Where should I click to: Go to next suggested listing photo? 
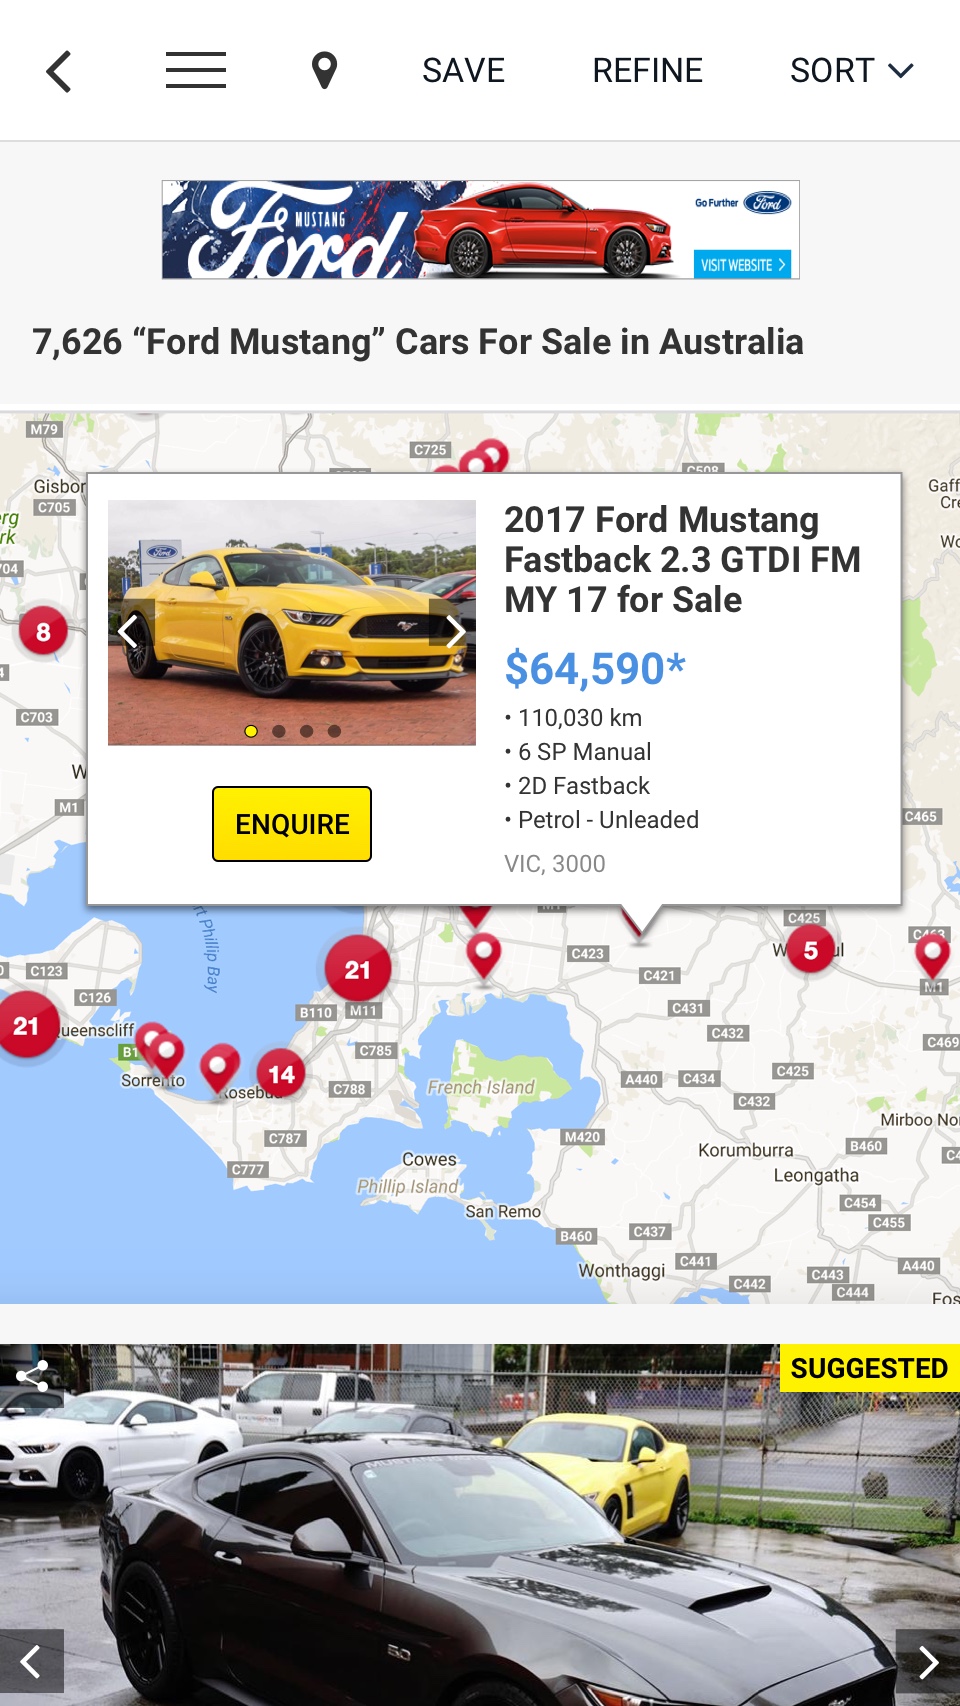click(x=928, y=1661)
